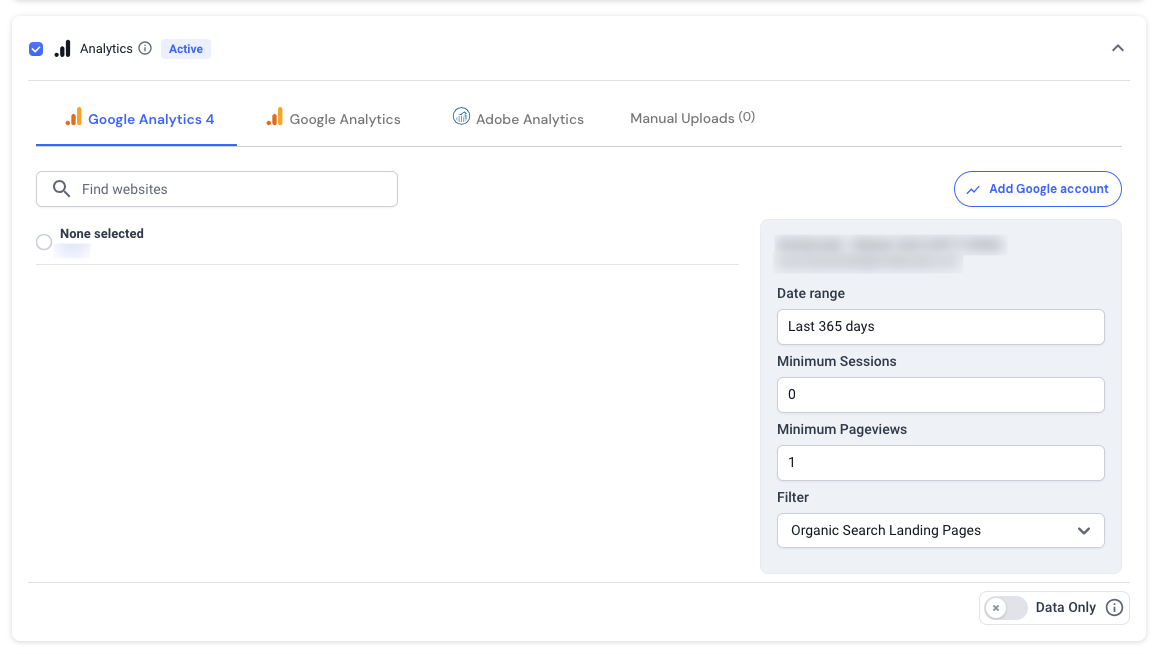Click the Adobe Analytics logo icon
This screenshot has height=654, width=1156.
(x=462, y=116)
